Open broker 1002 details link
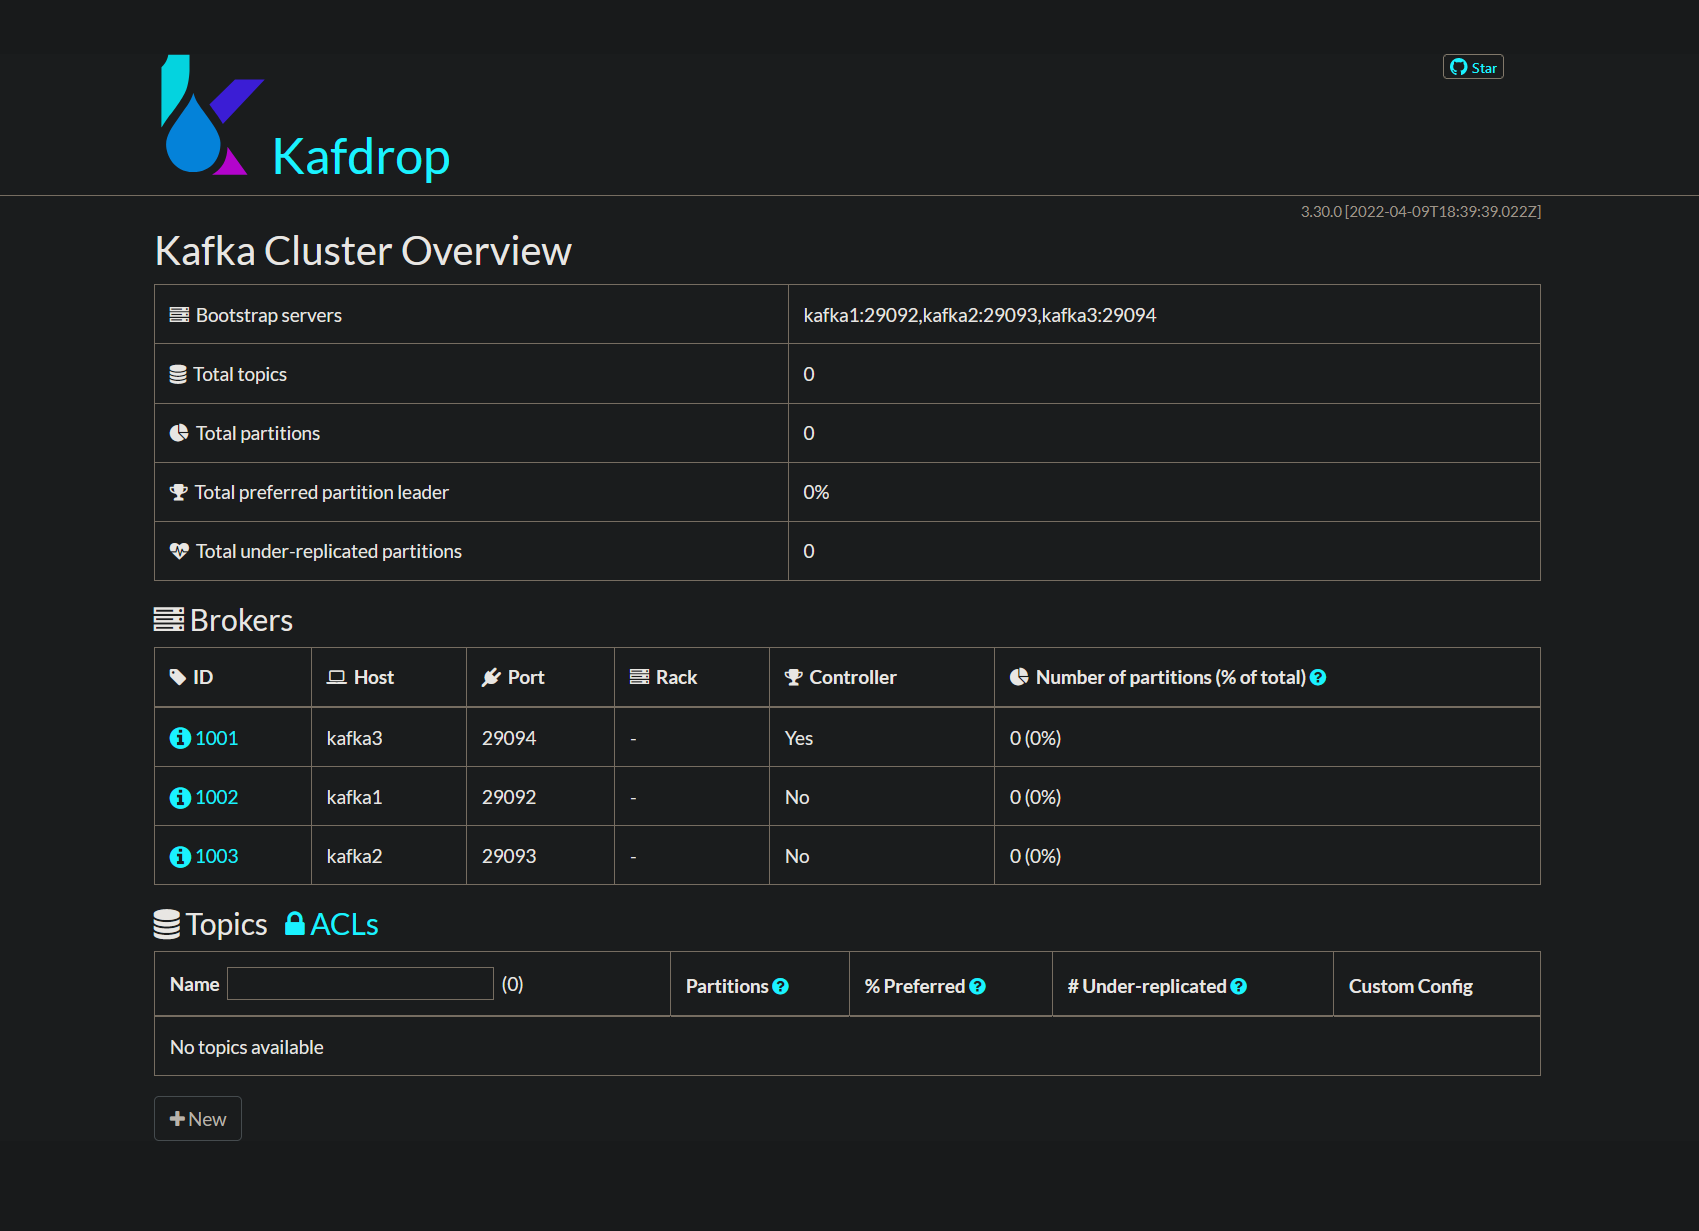 click(x=217, y=797)
